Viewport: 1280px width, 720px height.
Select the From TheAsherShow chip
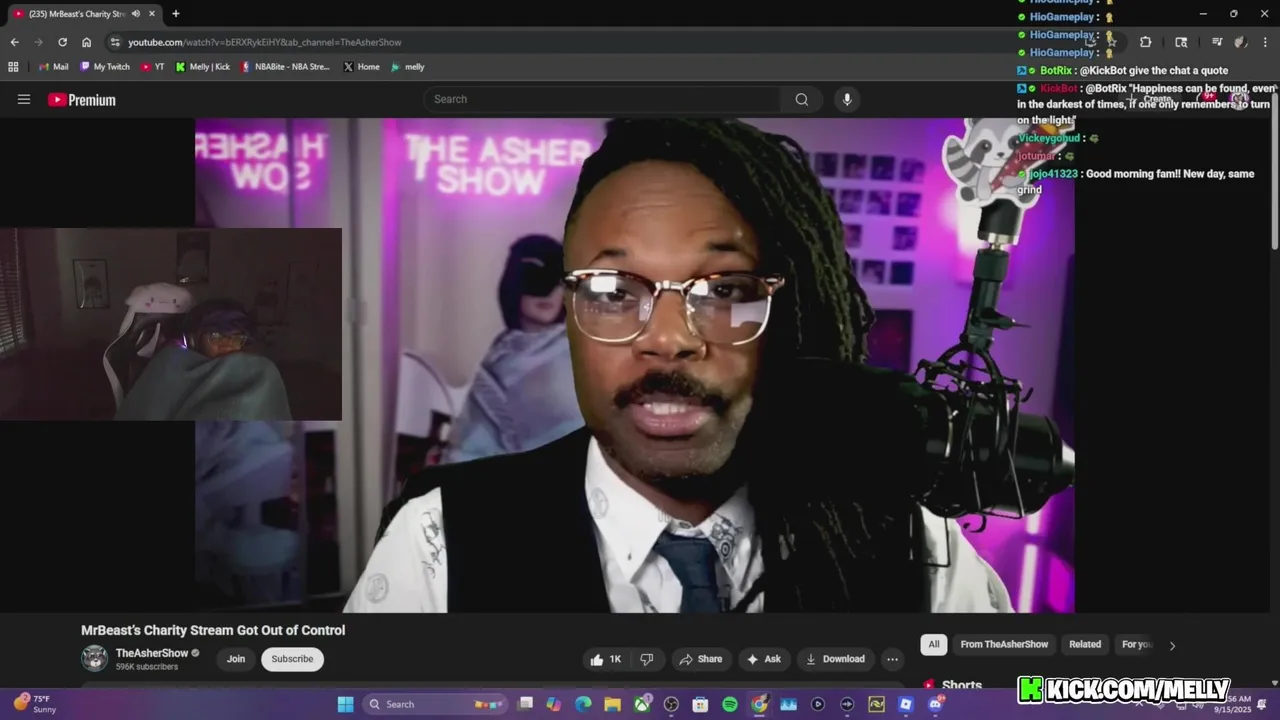pos(1004,644)
